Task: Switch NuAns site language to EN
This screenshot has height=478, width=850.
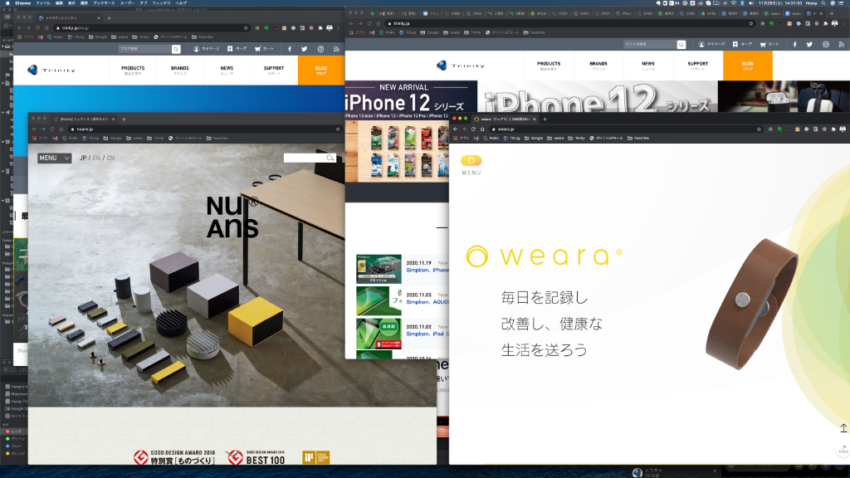Action: tap(97, 158)
